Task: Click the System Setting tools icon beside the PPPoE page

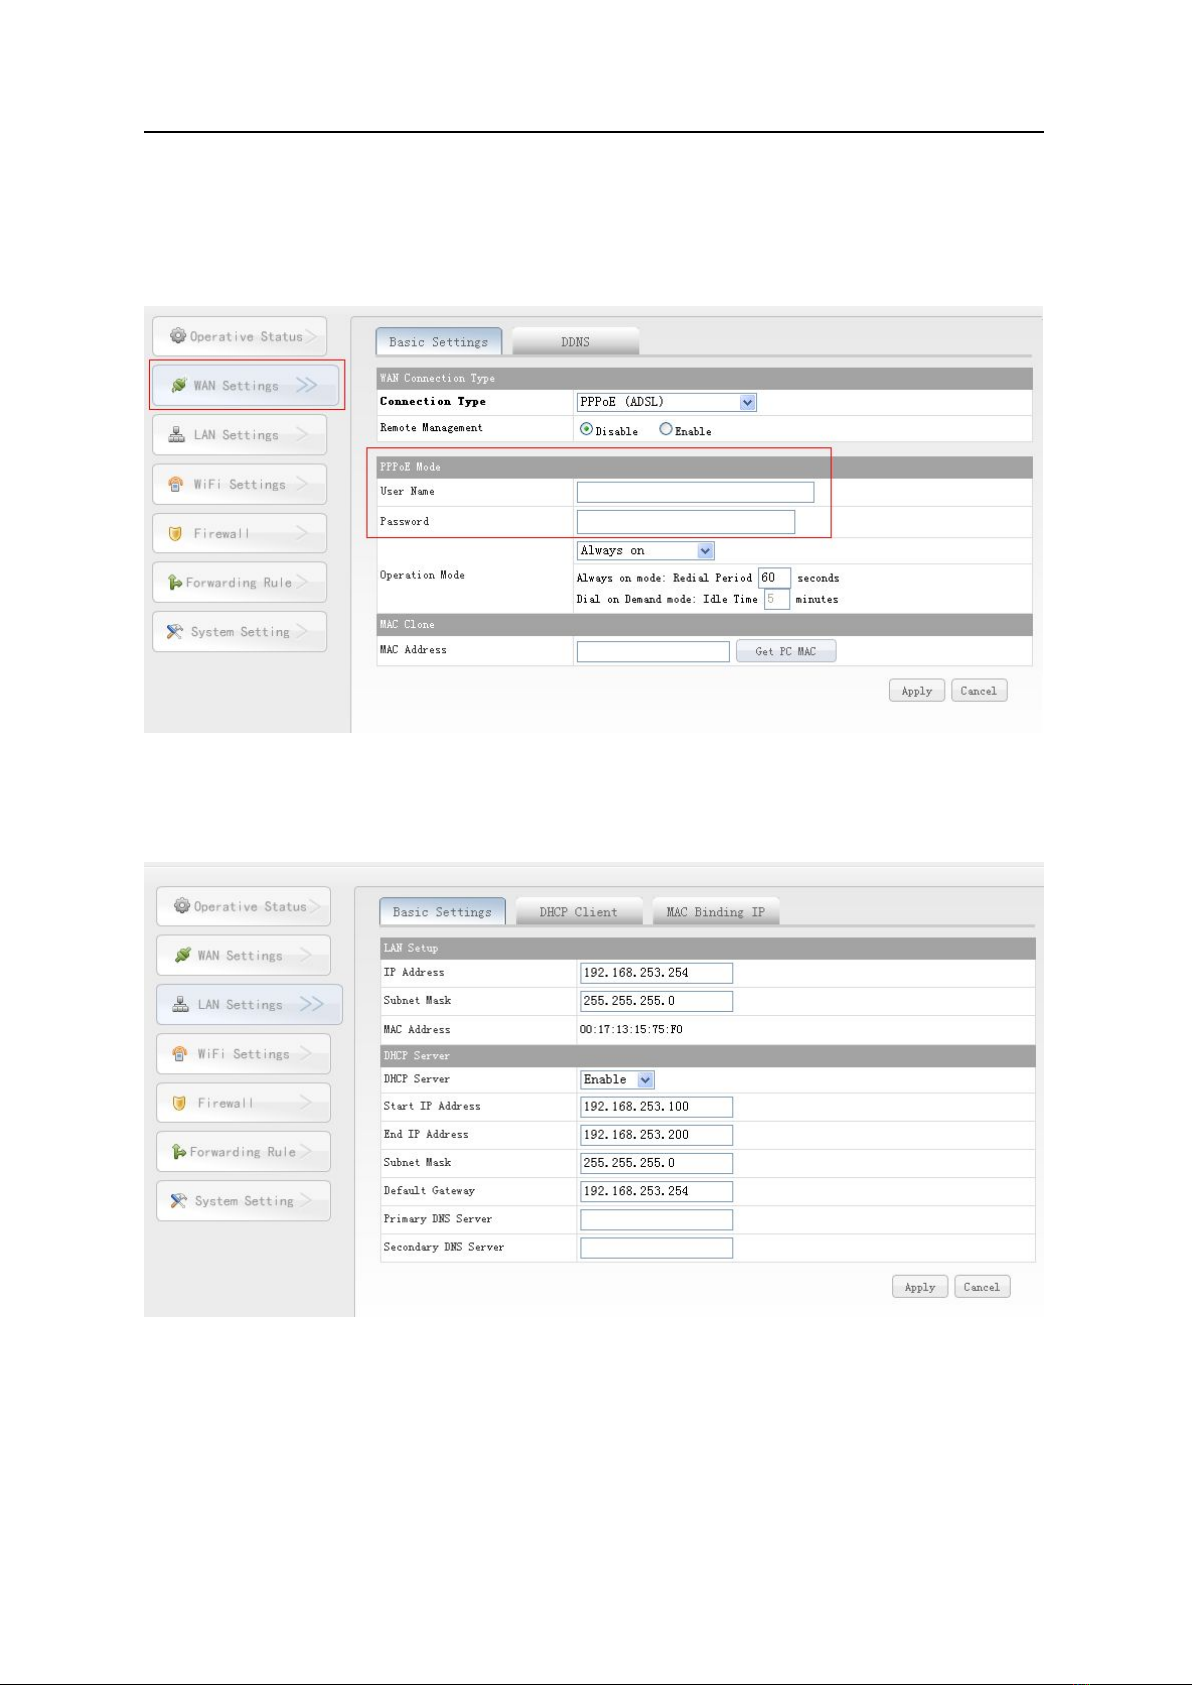Action: coord(175,632)
